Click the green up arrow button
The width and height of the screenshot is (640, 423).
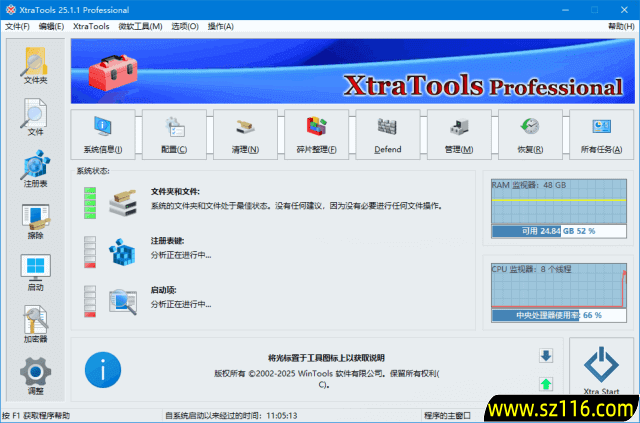[546, 384]
